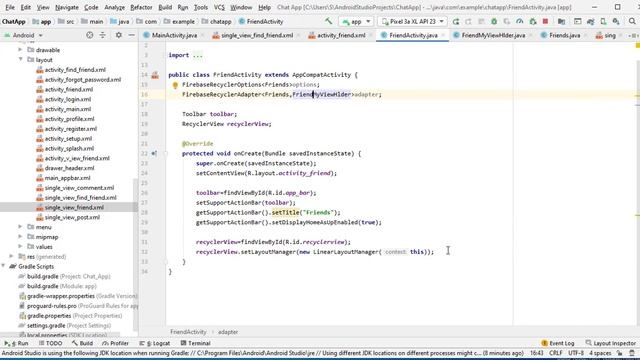Screen dimensions: 640x360
Task: Open the Run tool window
Action: click(x=16, y=343)
